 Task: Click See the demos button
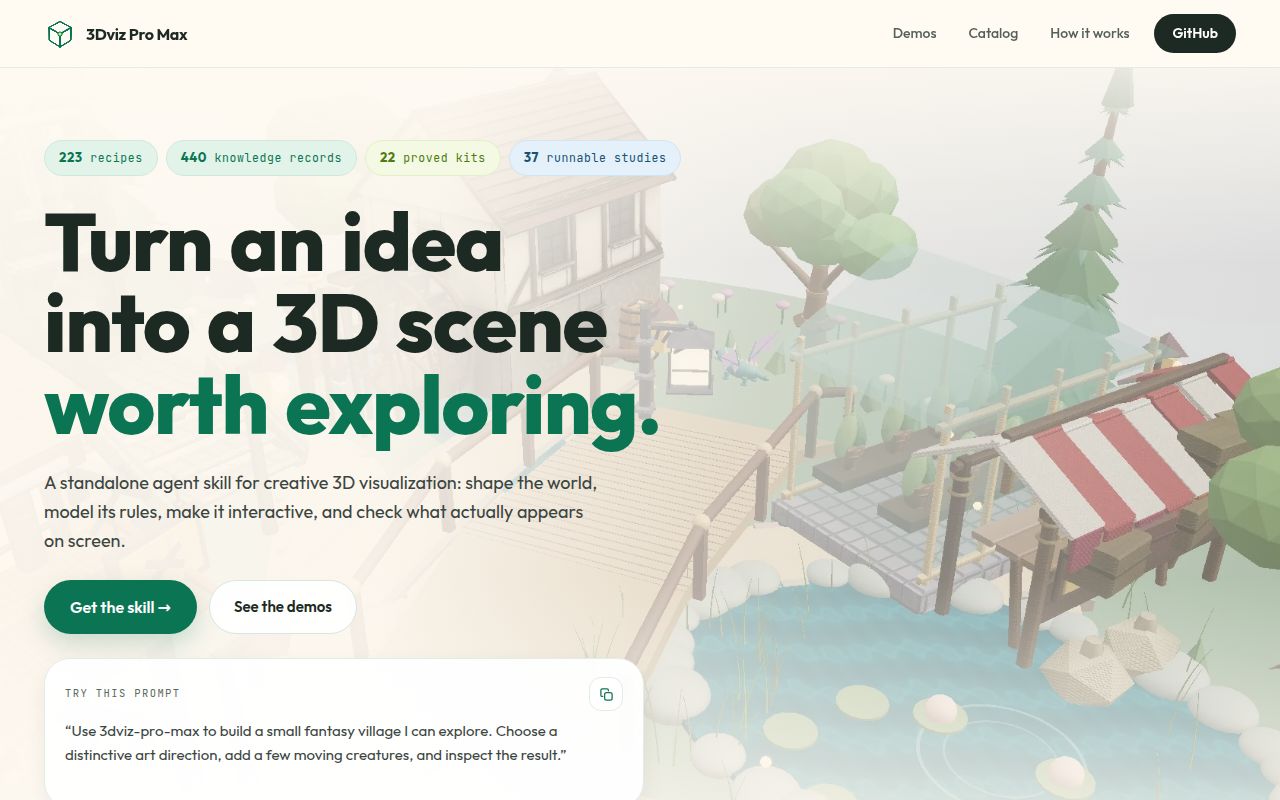point(283,607)
